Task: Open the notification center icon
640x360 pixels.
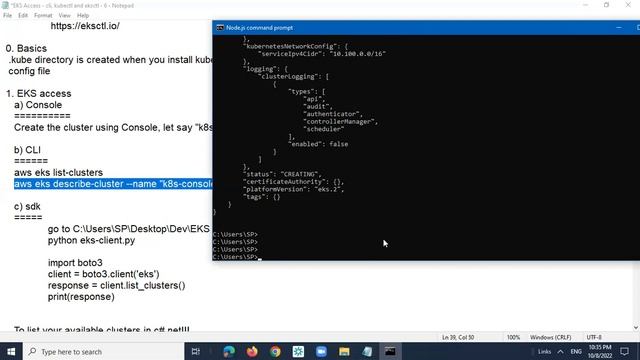Action: coord(624,351)
